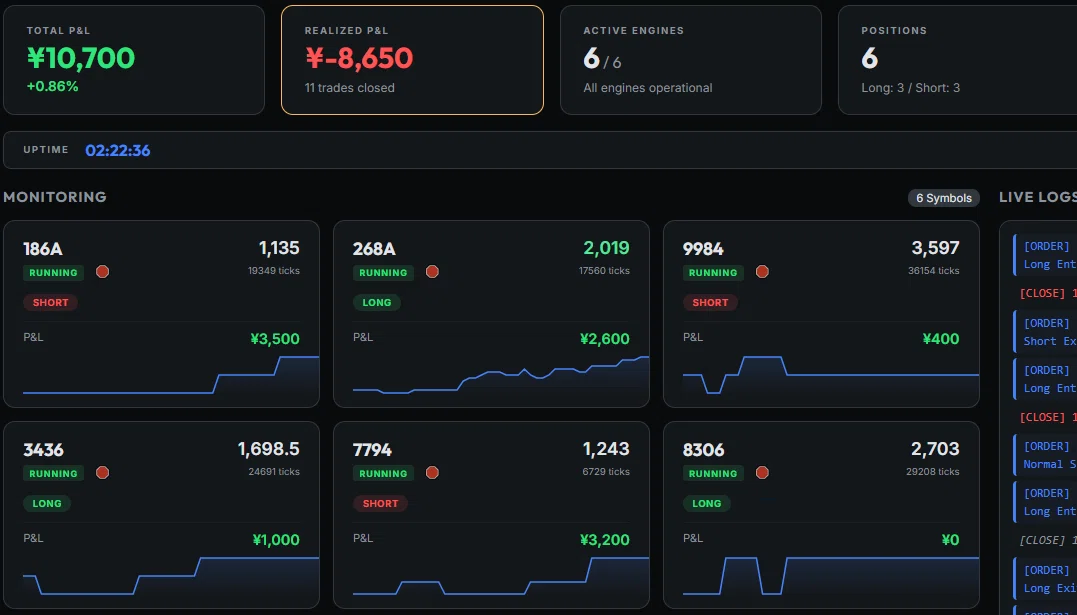This screenshot has height=615, width=1077.
Task: Click the red stop dot on 186A card
Action: [102, 271]
